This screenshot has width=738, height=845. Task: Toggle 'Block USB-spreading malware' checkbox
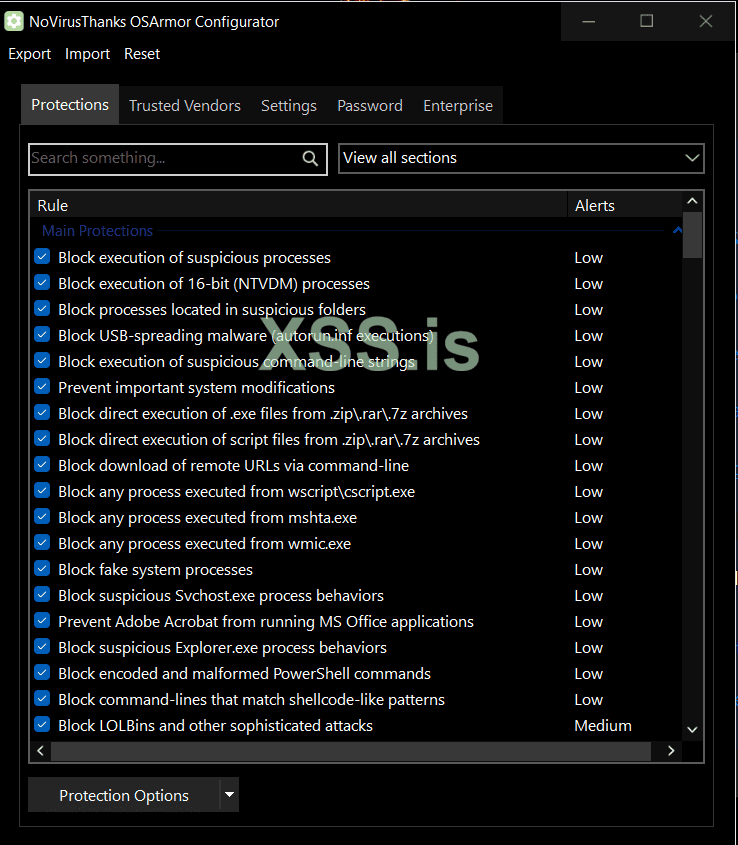[42, 334]
